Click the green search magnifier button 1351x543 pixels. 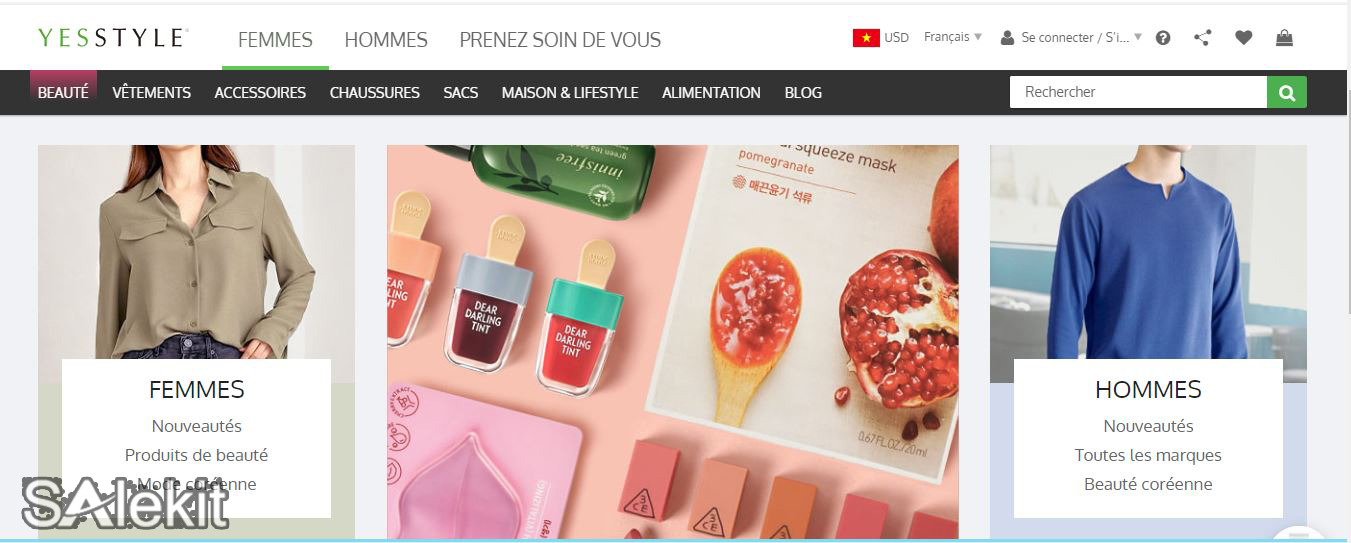click(1286, 92)
